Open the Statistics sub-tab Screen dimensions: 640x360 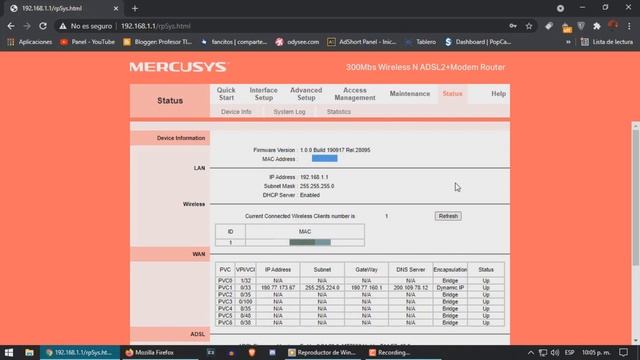(x=339, y=112)
